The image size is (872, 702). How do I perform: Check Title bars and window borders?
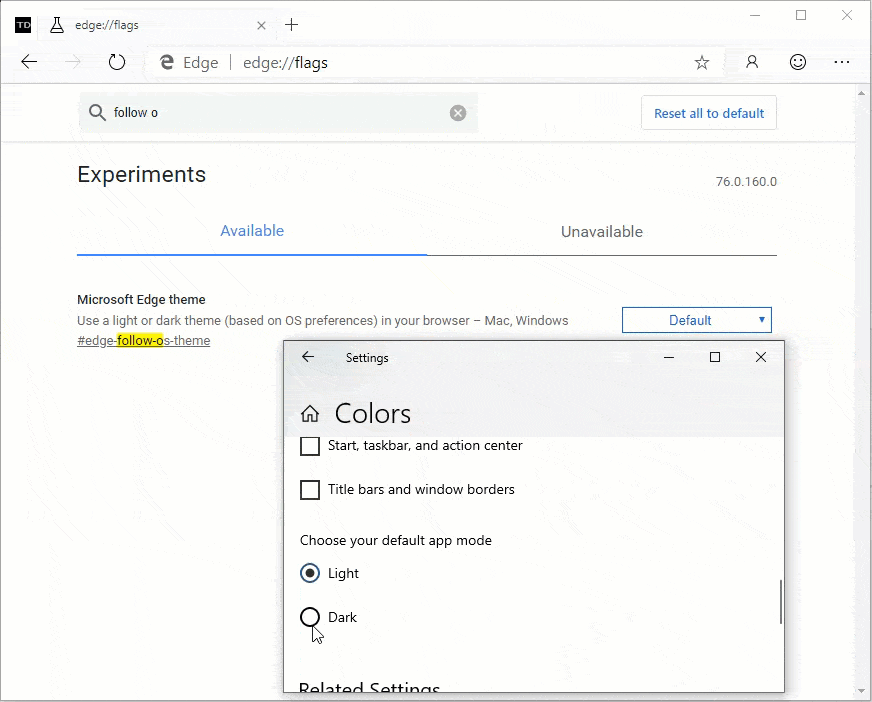click(x=310, y=489)
